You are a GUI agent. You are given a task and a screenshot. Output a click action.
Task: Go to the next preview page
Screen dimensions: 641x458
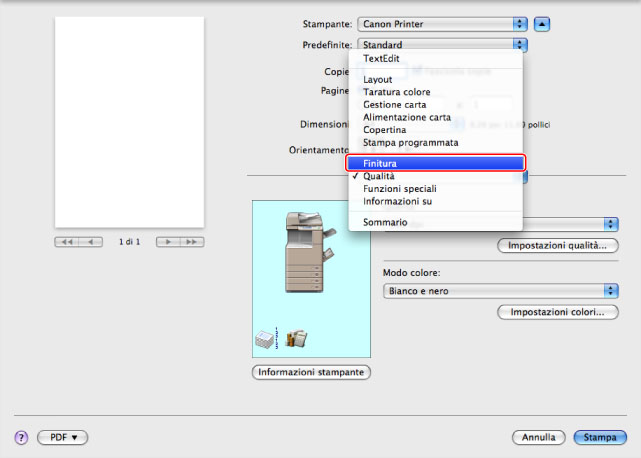(167, 242)
